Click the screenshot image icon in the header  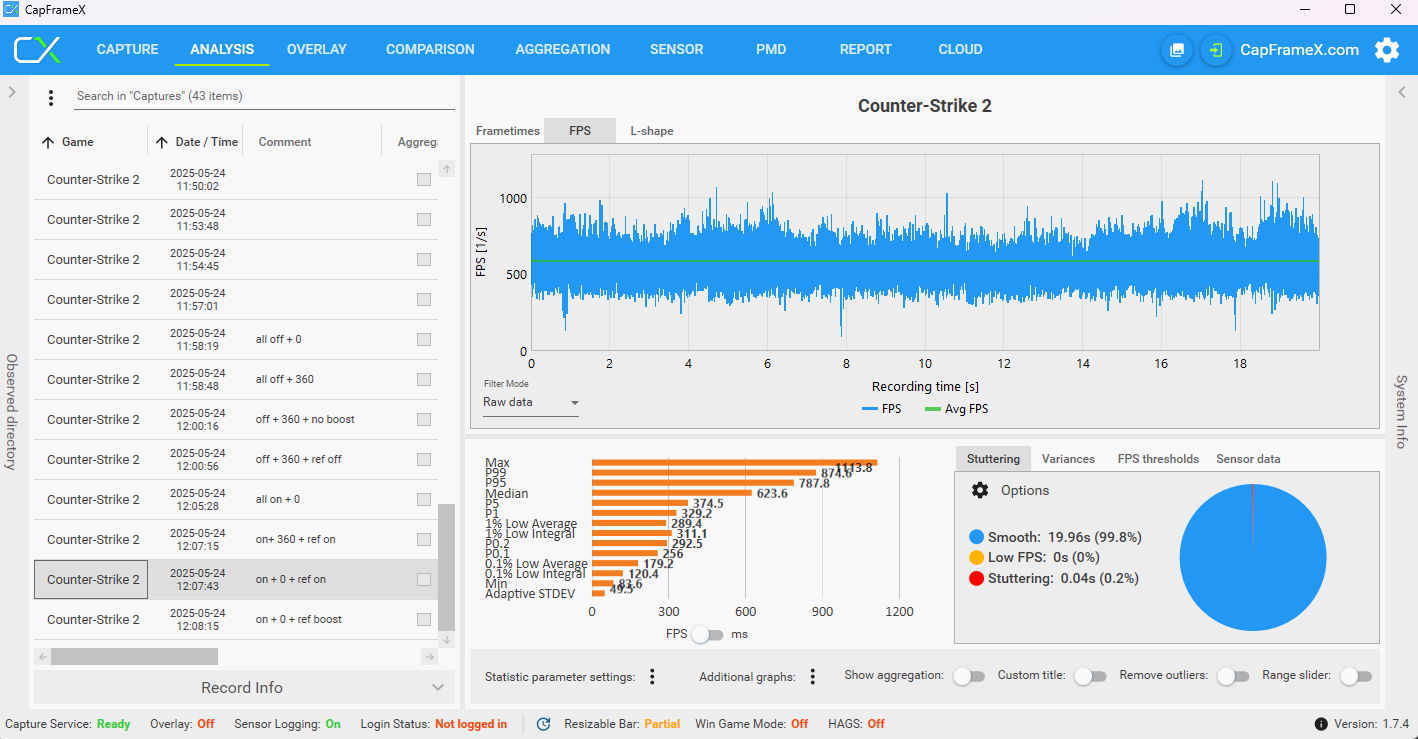(x=1177, y=50)
